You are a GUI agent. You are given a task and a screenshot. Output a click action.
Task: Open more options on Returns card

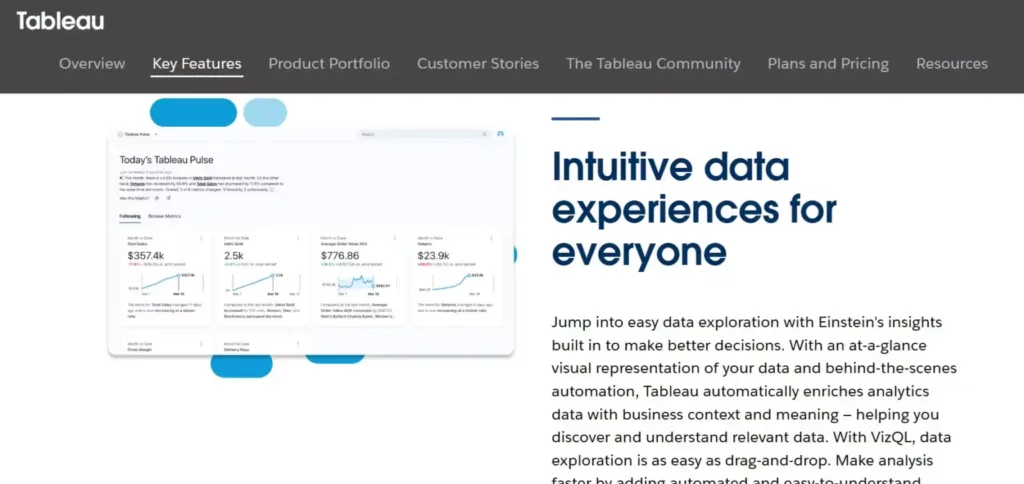coord(491,238)
